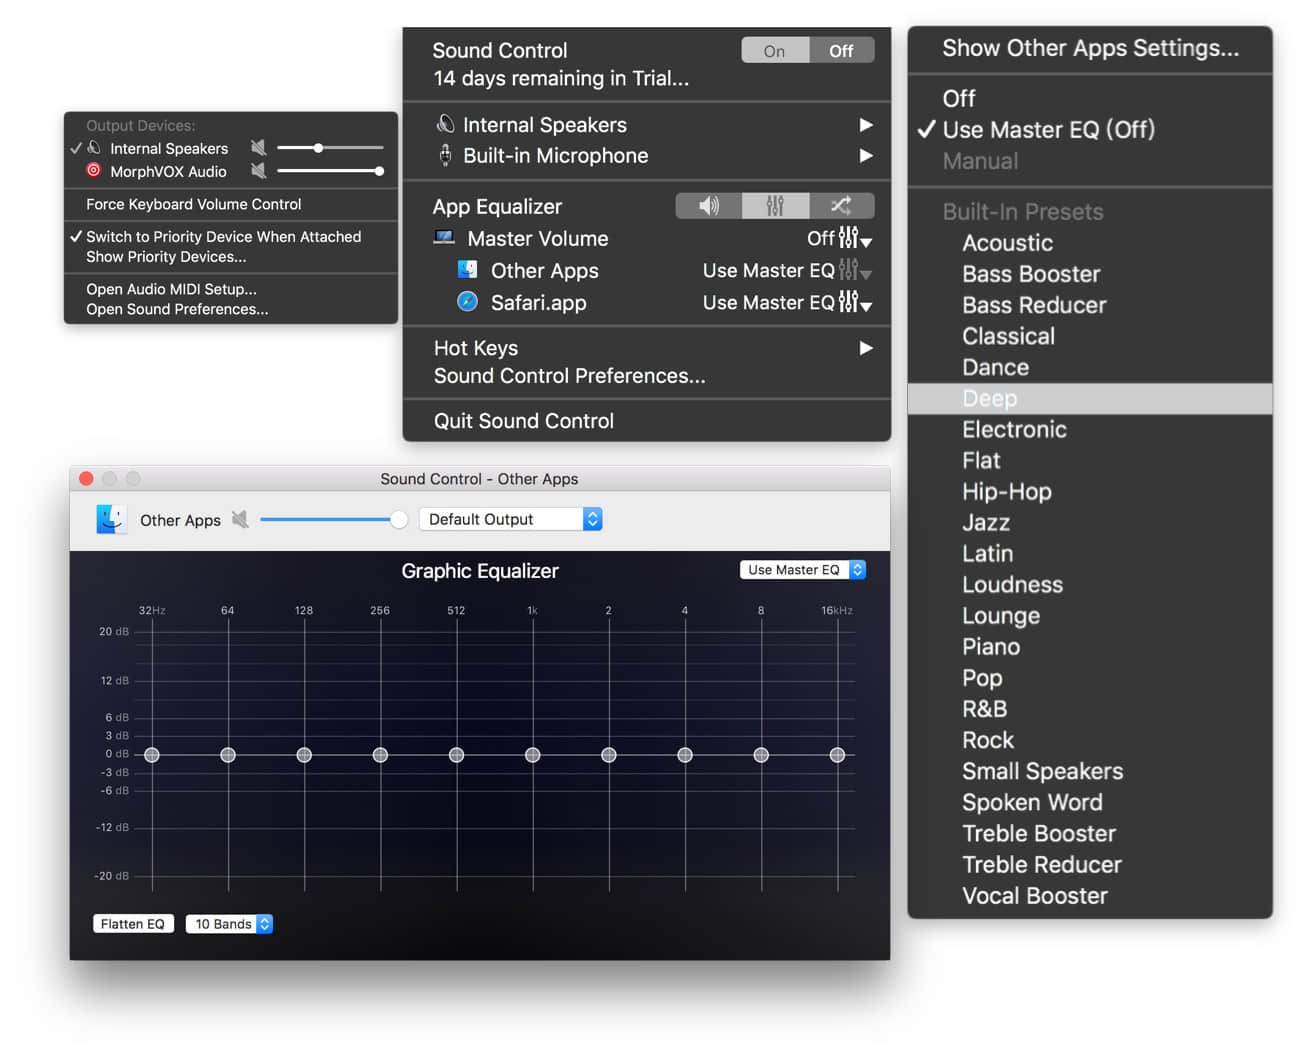Select the Treble Reducer preset
This screenshot has height=1058, width=1306.
point(1042,865)
